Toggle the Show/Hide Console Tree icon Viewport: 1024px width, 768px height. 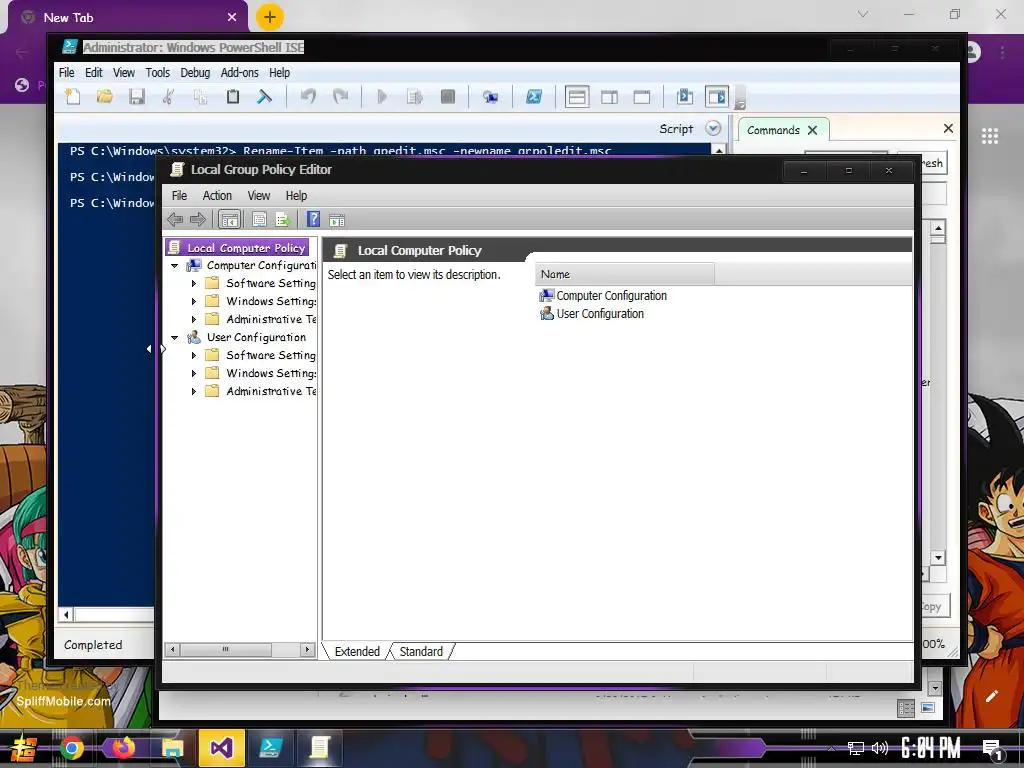pos(229,220)
